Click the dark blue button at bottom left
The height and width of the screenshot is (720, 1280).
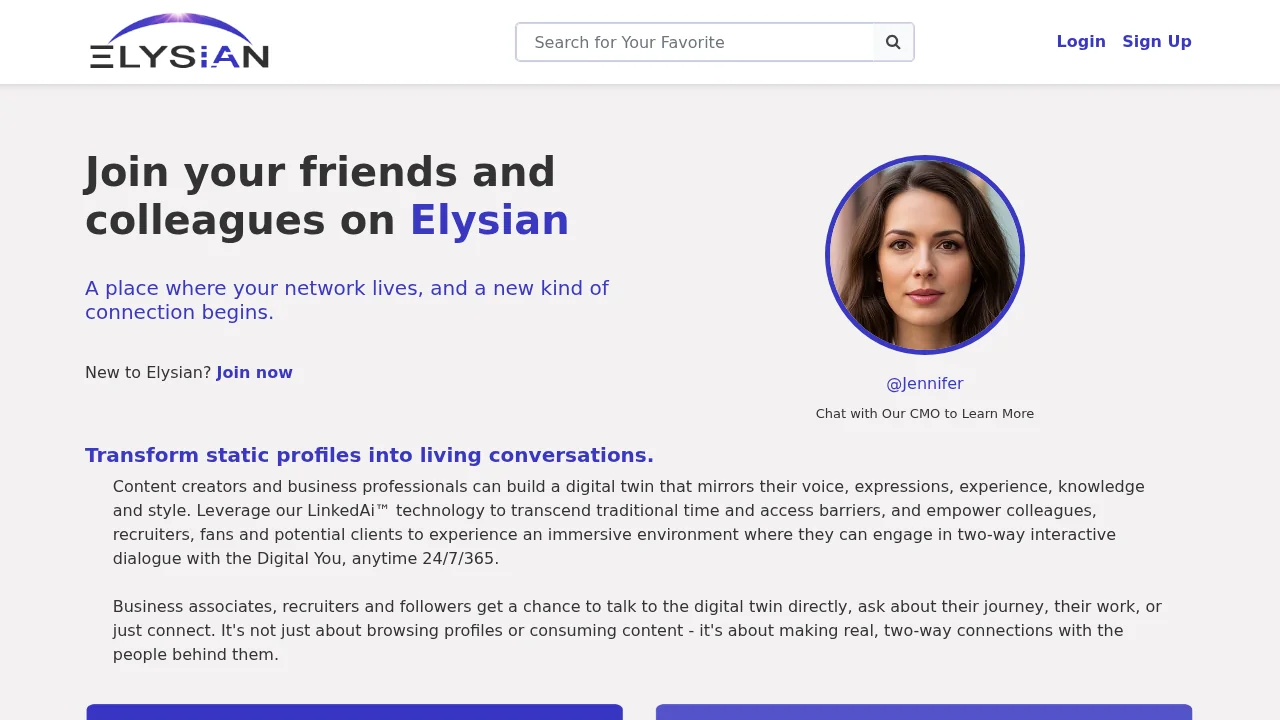pyautogui.click(x=354, y=714)
